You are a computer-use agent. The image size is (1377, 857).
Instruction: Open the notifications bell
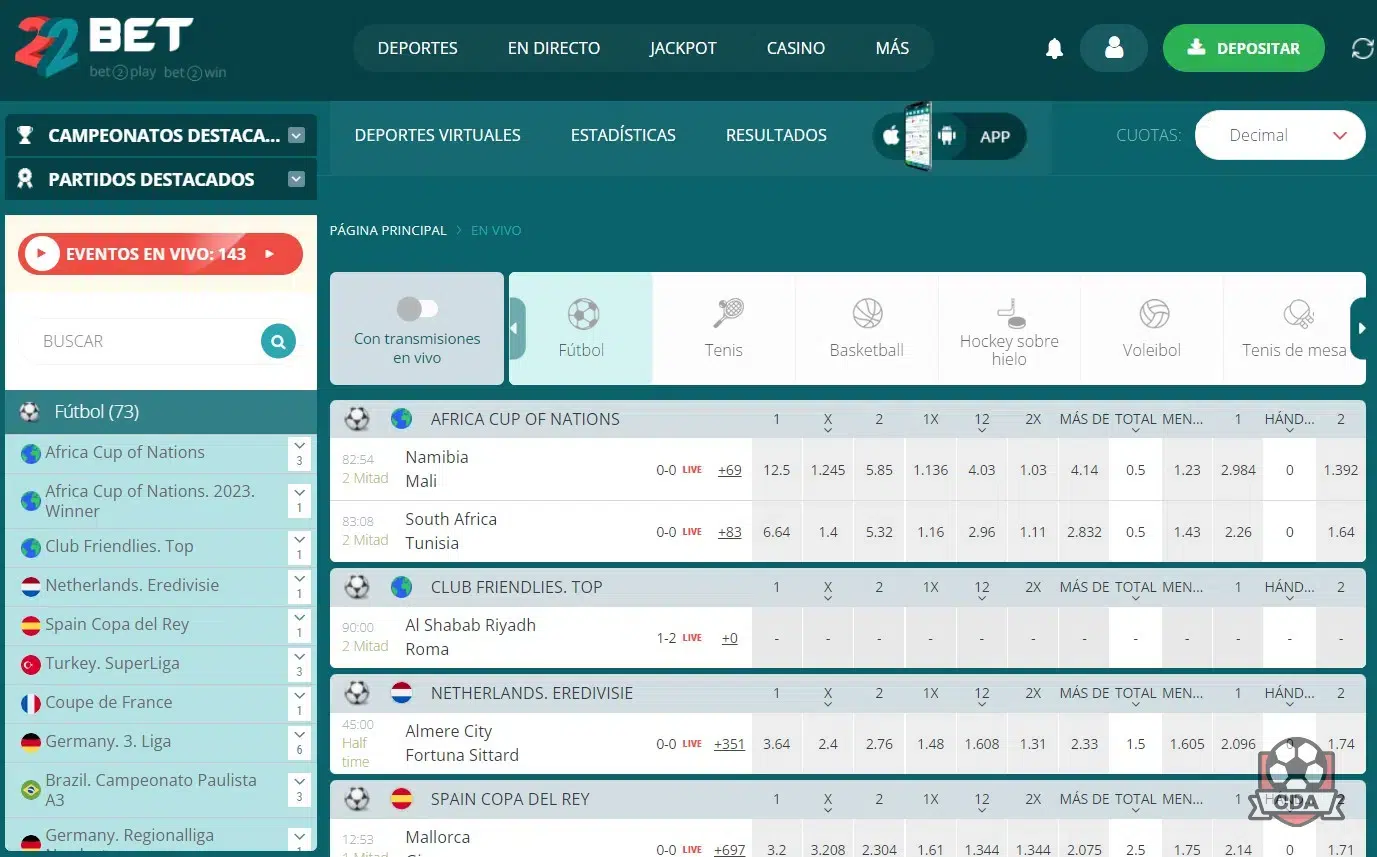[x=1054, y=49]
